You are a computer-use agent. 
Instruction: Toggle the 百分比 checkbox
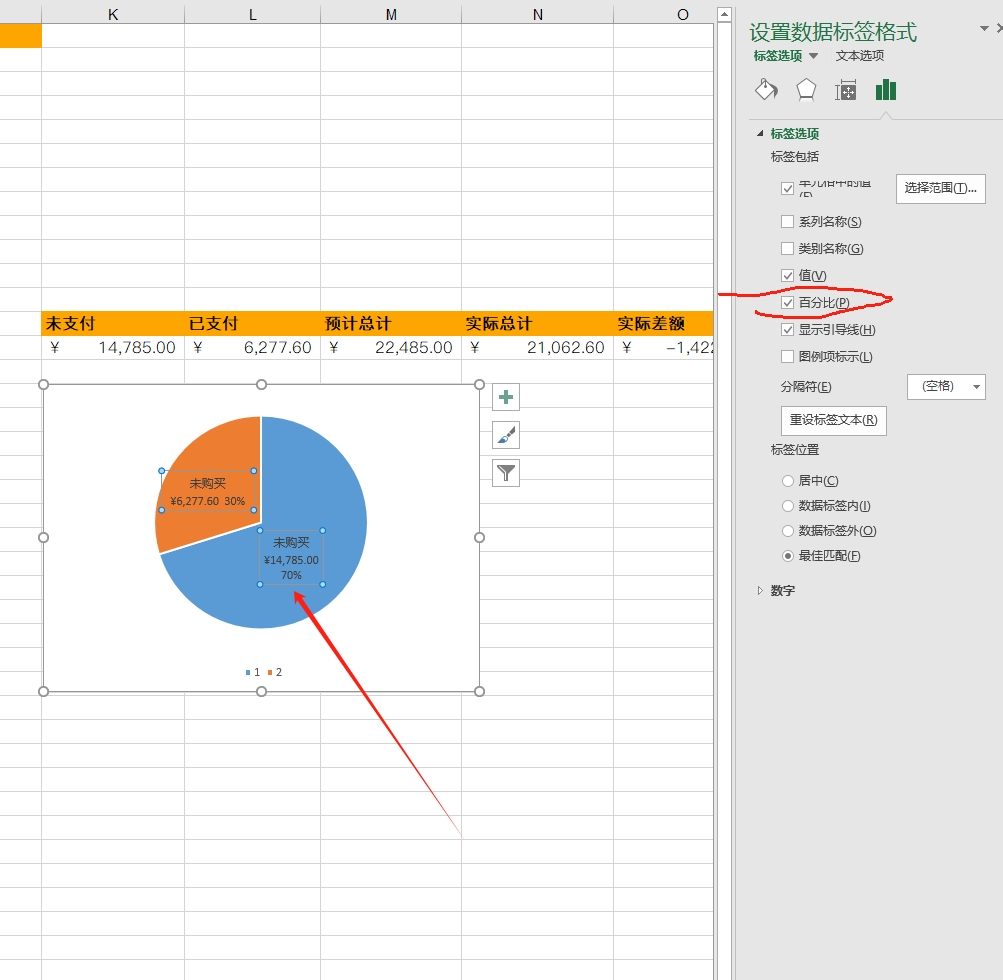point(788,303)
